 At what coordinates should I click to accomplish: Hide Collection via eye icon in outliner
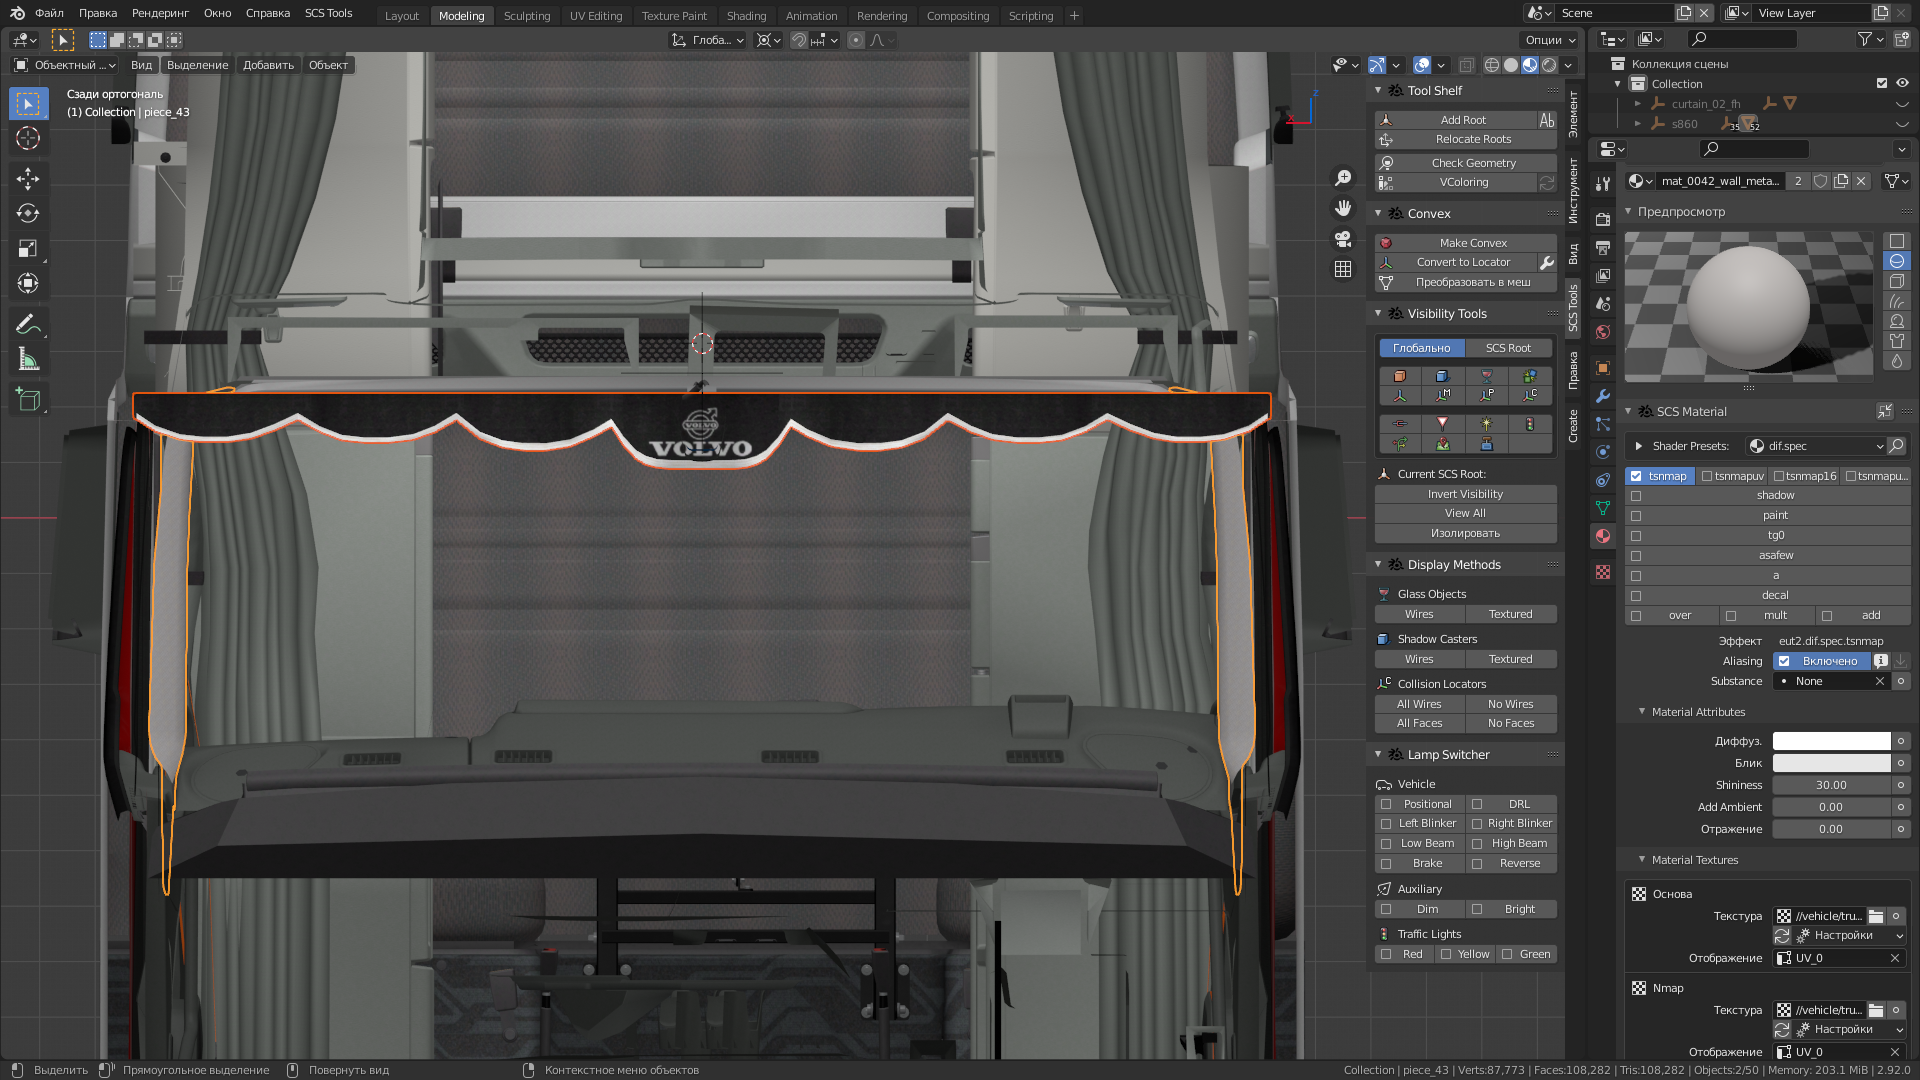coord(1902,84)
